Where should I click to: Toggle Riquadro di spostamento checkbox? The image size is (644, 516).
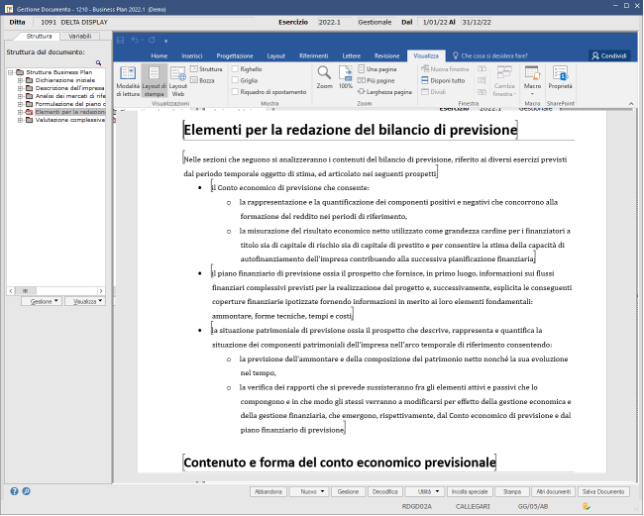235,92
